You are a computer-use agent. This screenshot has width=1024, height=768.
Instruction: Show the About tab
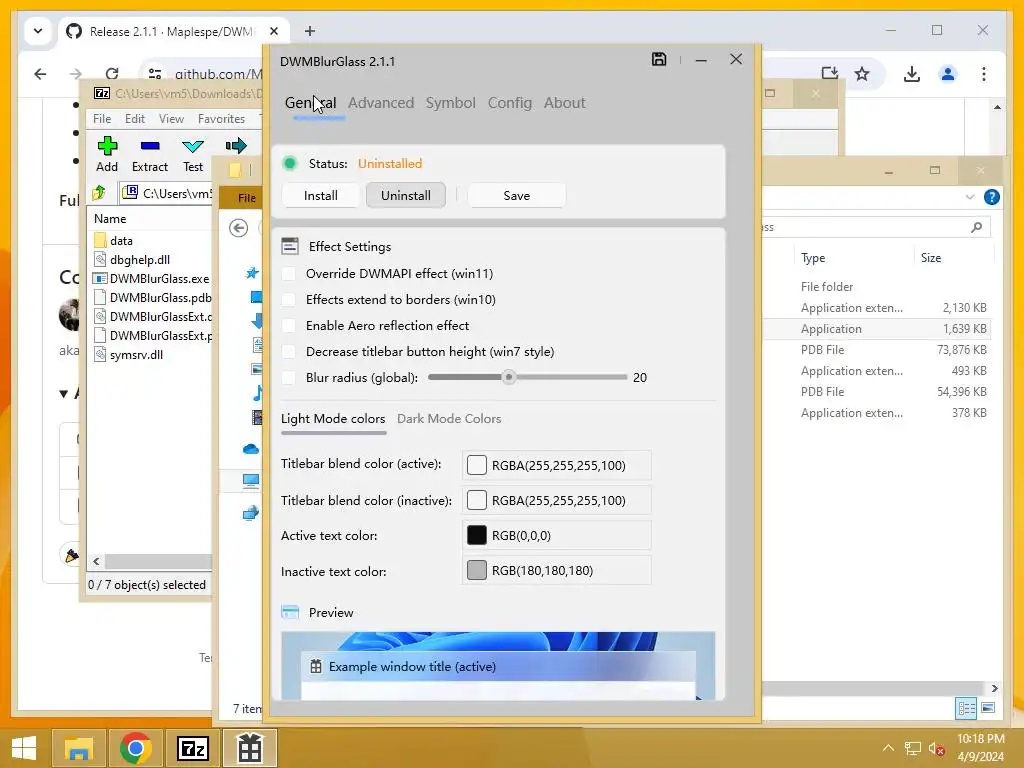point(565,103)
